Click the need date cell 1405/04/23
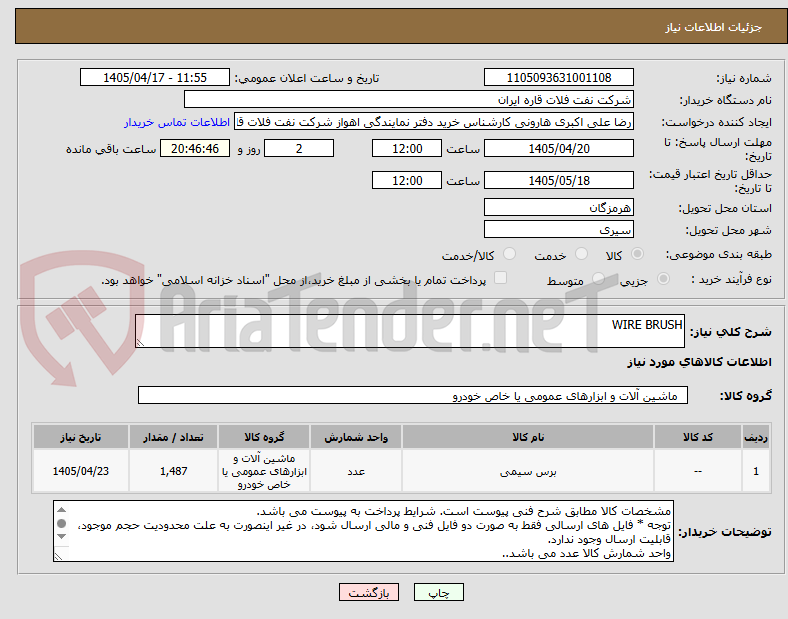Image resolution: width=788 pixels, height=619 pixels. [x=80, y=471]
